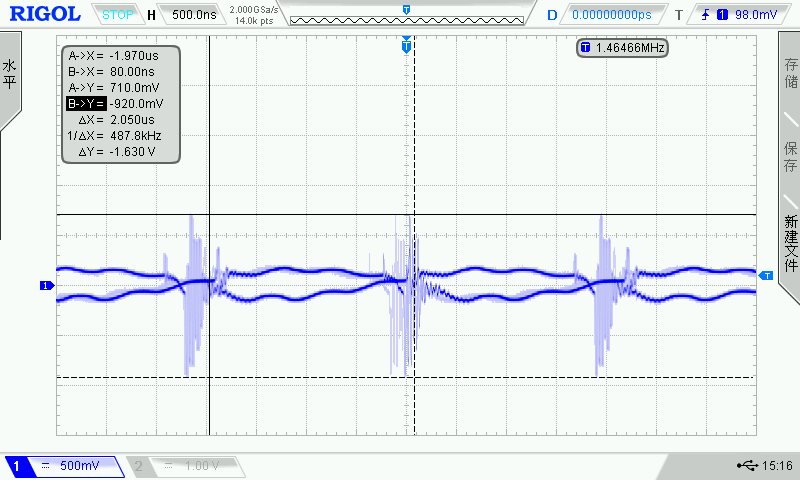The image size is (800, 480).
Task: Click the 98.0mV trigger level readout
Action: click(755, 15)
